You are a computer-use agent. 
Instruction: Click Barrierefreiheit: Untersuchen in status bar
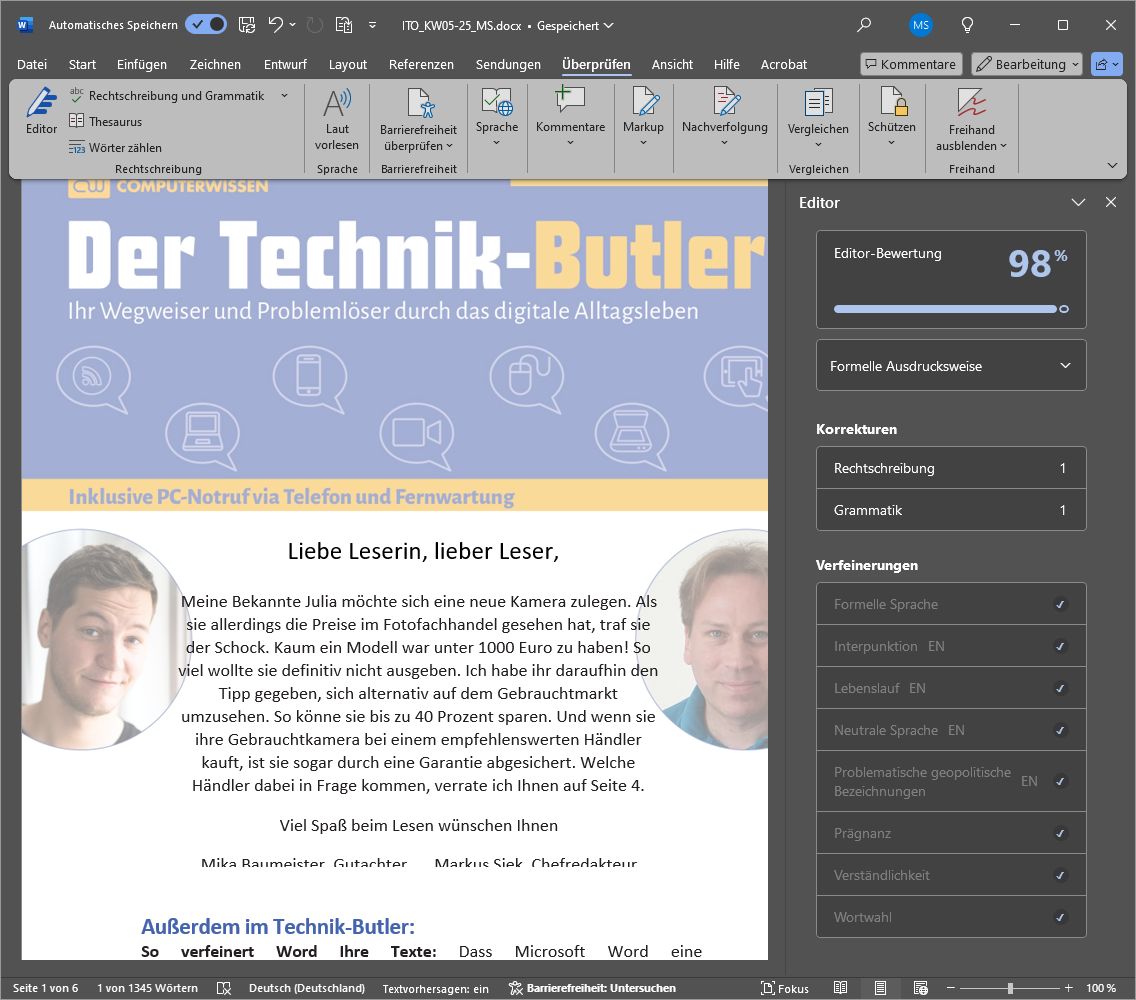click(x=593, y=988)
